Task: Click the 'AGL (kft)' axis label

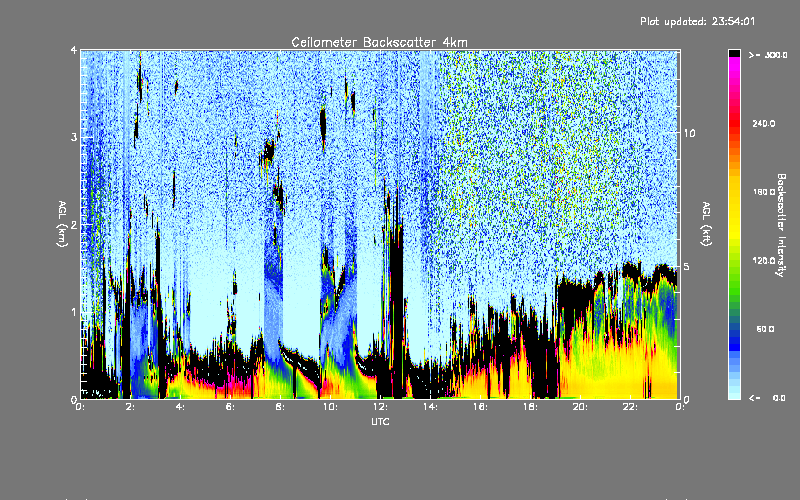Action: coord(706,224)
